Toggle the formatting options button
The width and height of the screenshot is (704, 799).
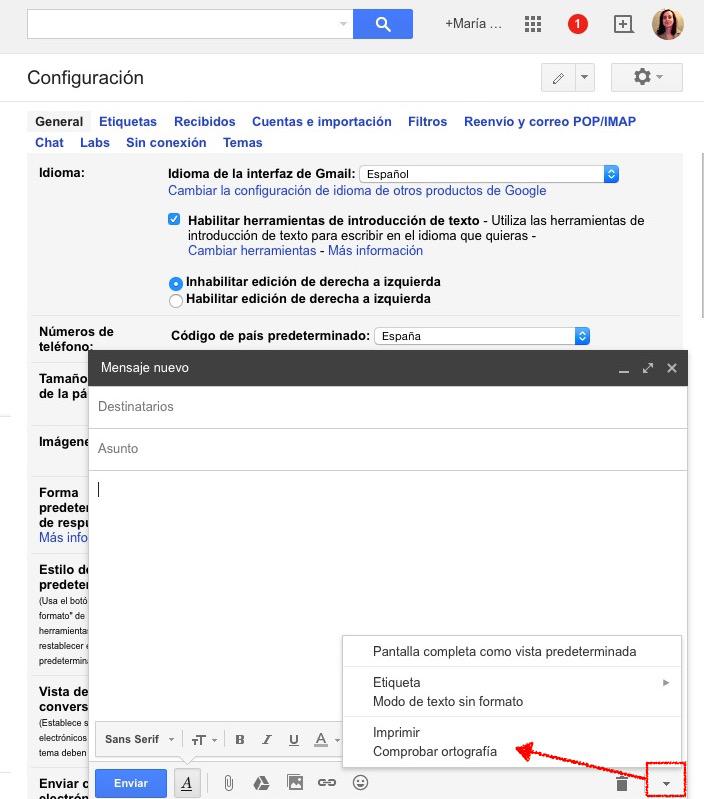(186, 783)
